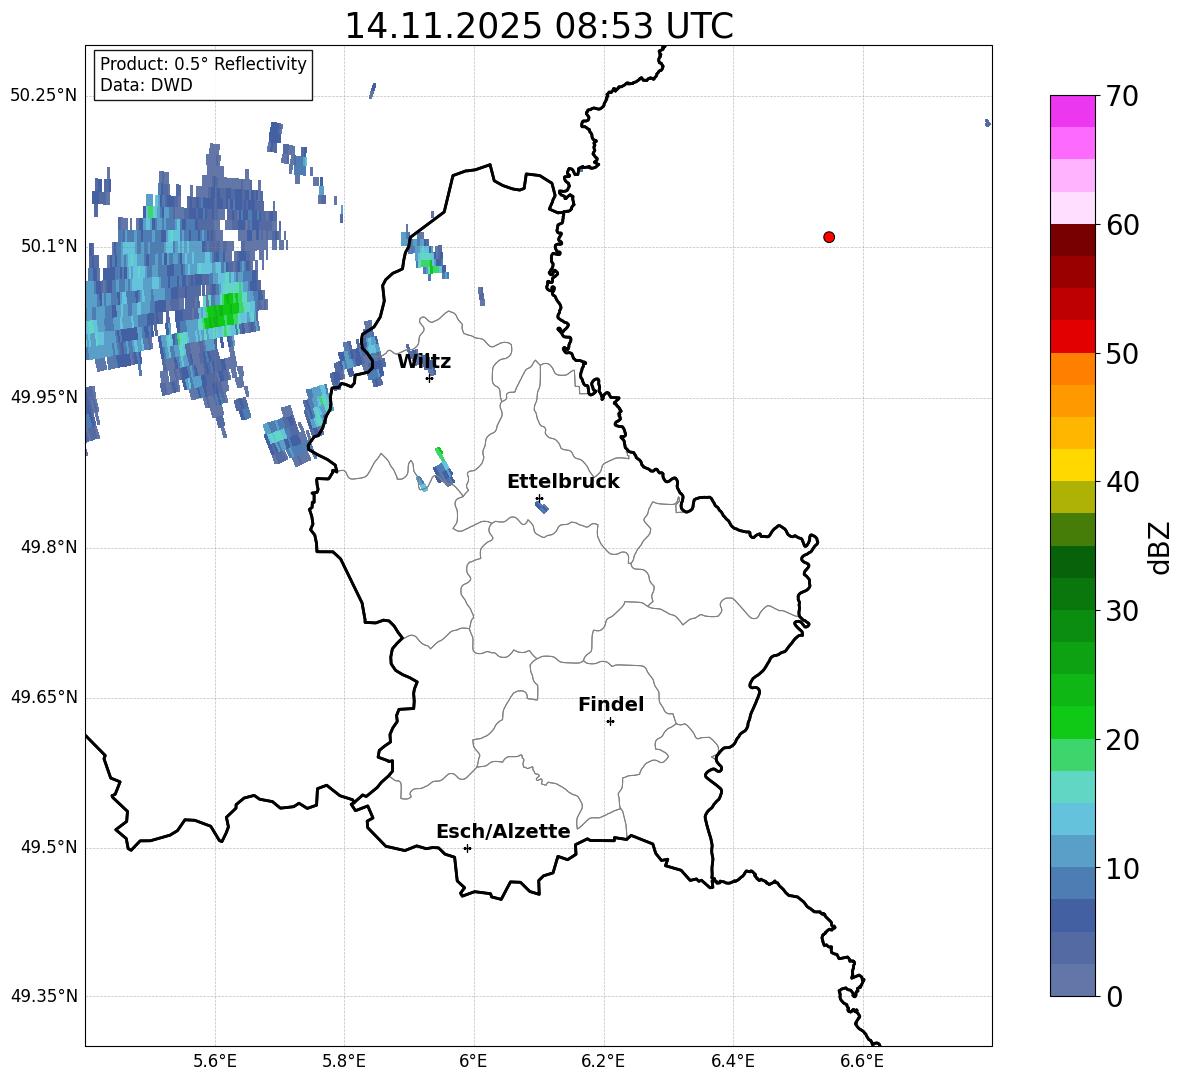The image size is (1184, 1081).
Task: Click the Esch/Alzette station cross marker
Action: tap(467, 848)
